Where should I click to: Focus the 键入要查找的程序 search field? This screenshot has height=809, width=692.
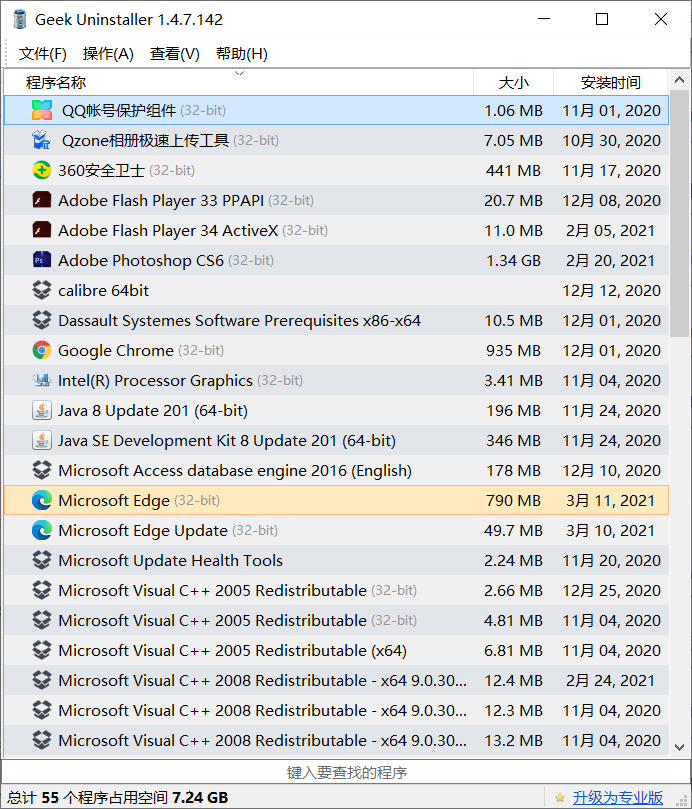(346, 772)
